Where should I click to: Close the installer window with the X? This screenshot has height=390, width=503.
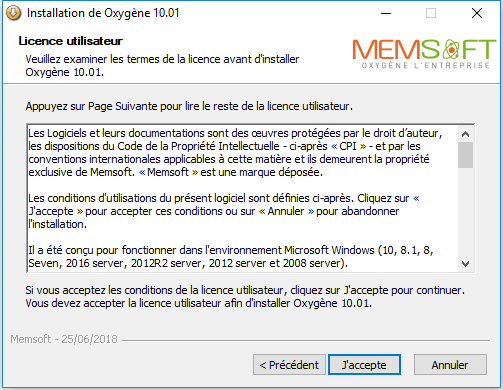point(477,13)
